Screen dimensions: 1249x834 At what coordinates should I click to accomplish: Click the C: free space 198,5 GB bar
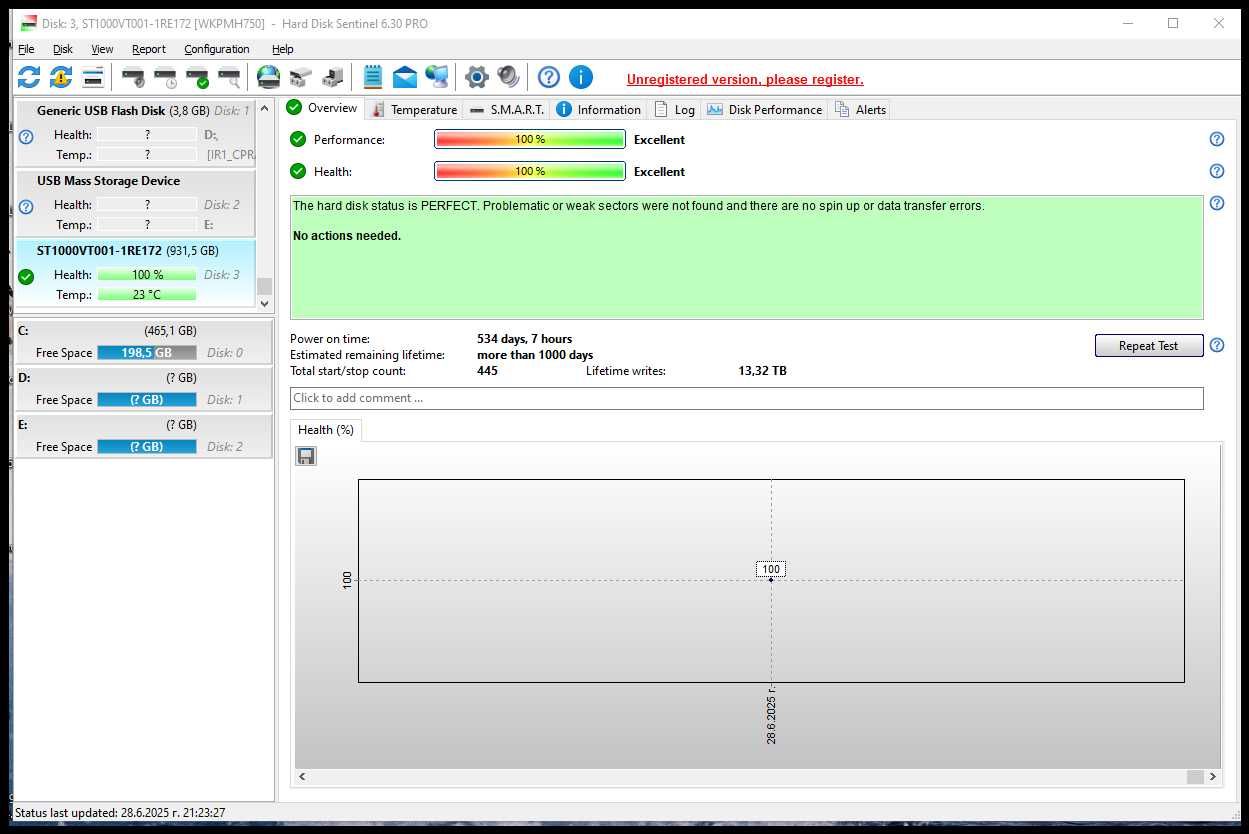coord(147,353)
